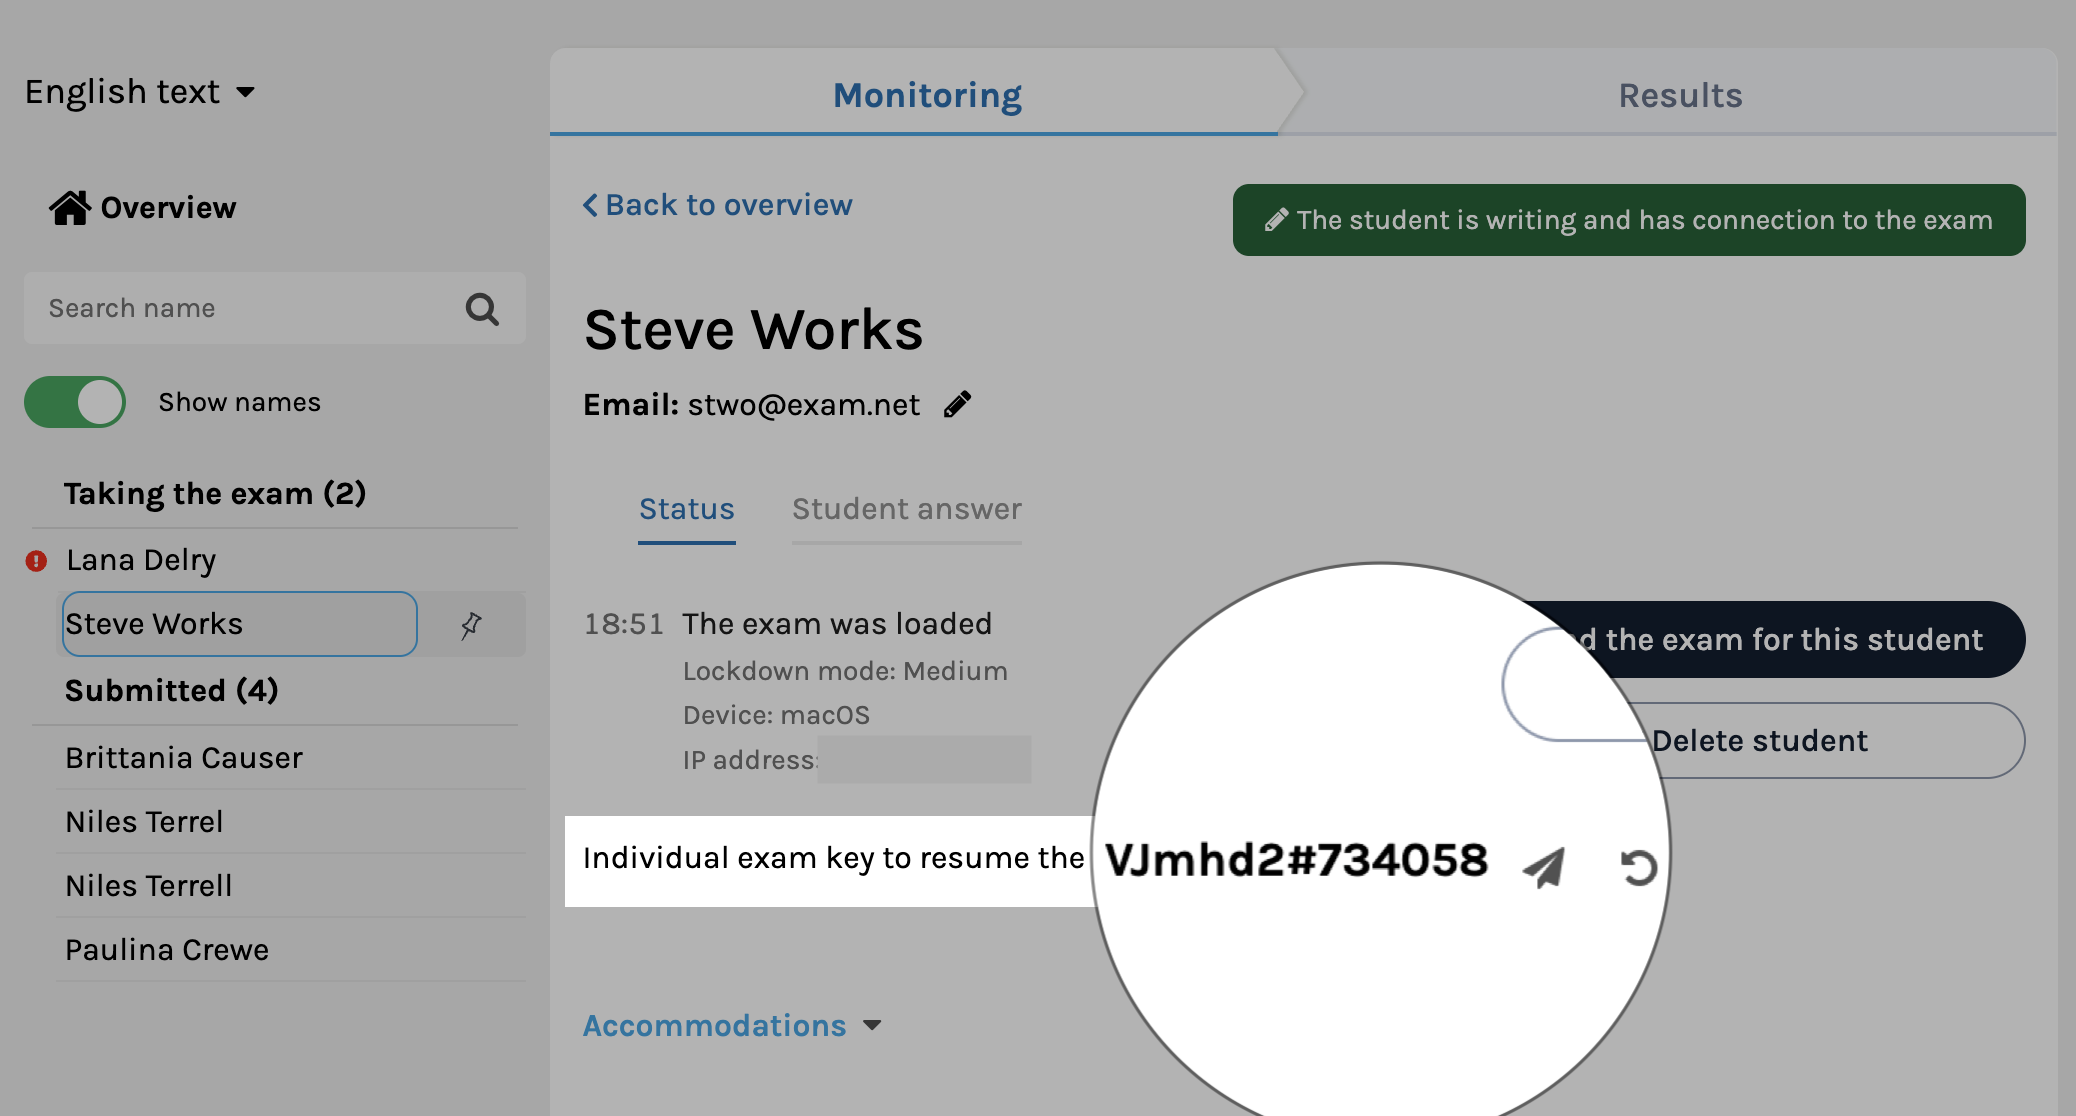The height and width of the screenshot is (1116, 2076).
Task: Open the Monitoring tab
Action: pyautogui.click(x=927, y=95)
